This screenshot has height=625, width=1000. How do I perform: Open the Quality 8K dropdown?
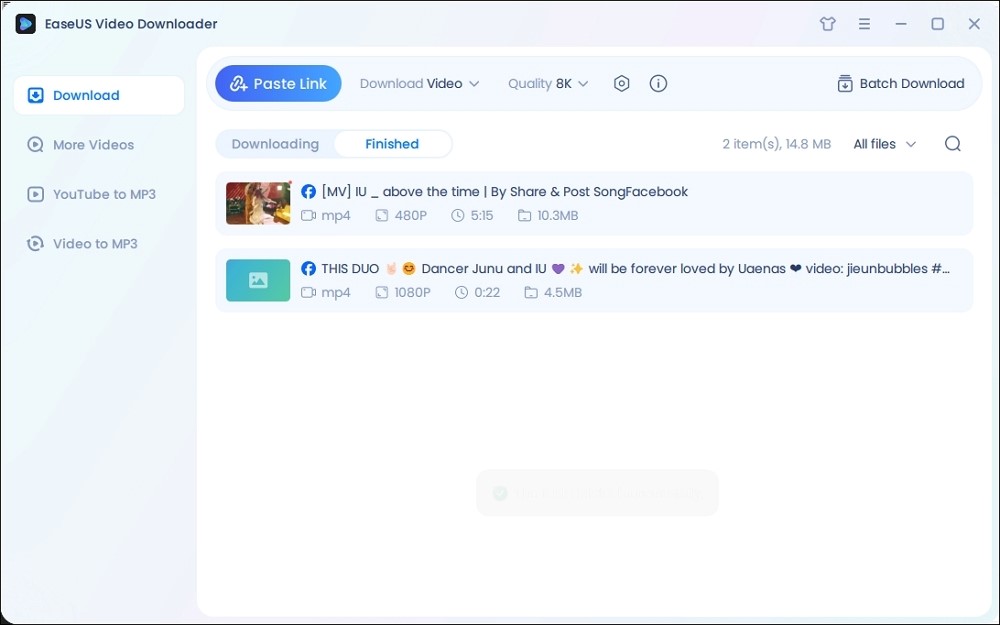pos(548,84)
